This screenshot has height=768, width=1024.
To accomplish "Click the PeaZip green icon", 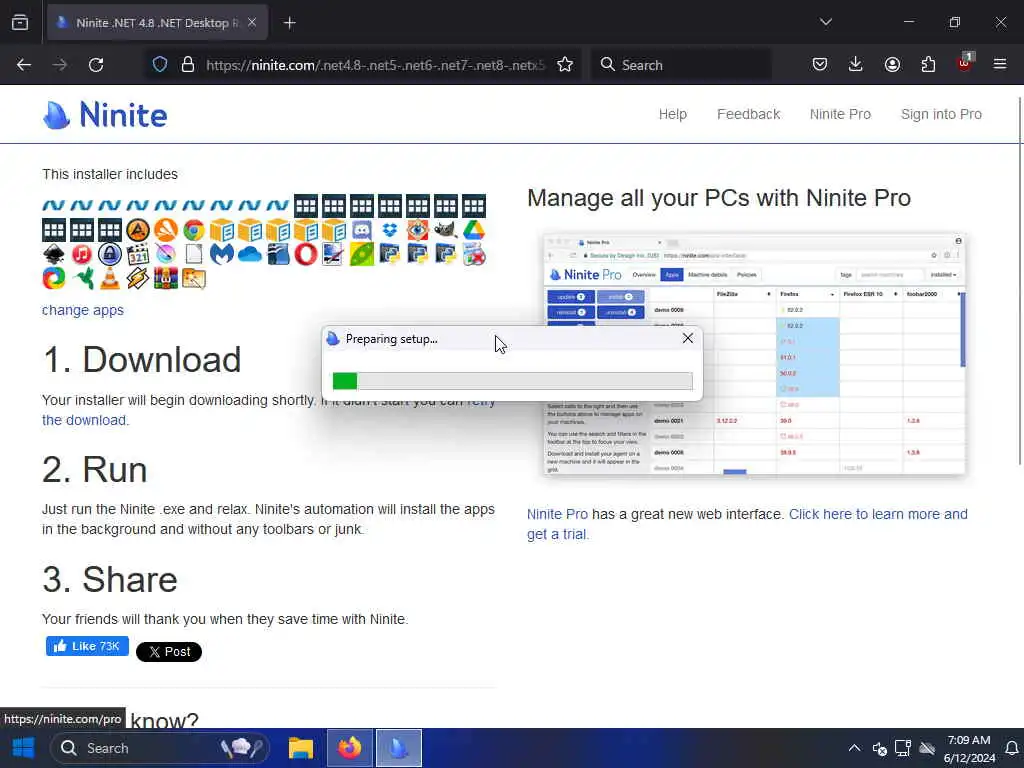I will (x=362, y=254).
